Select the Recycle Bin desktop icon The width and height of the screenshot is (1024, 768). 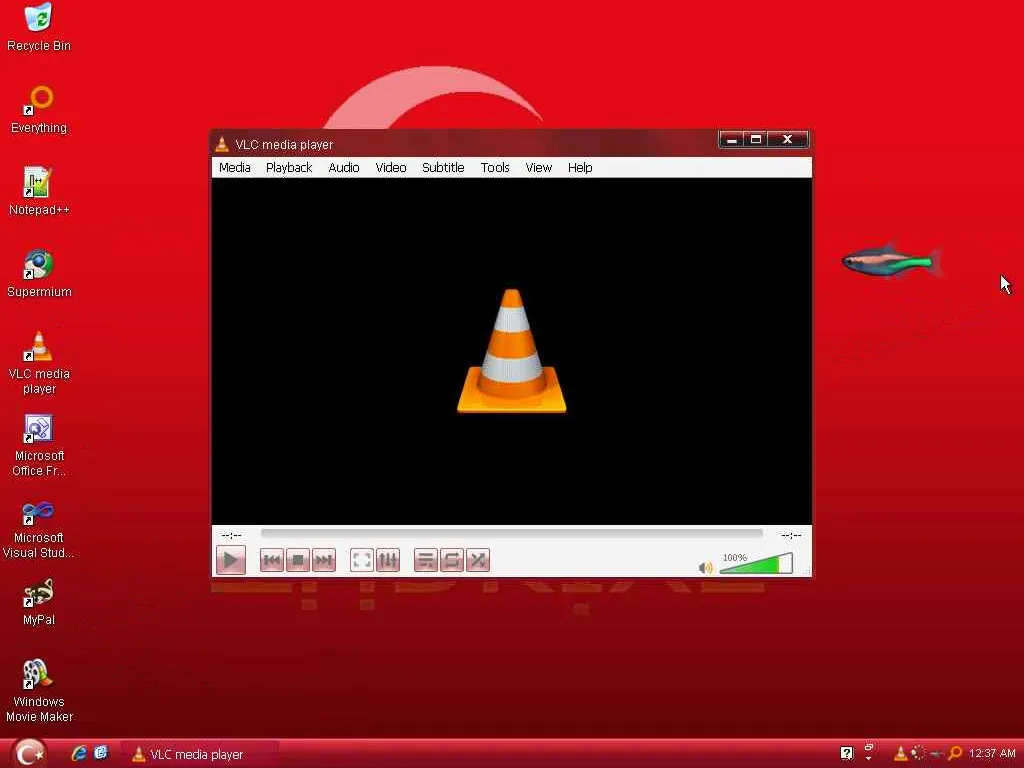click(x=39, y=27)
